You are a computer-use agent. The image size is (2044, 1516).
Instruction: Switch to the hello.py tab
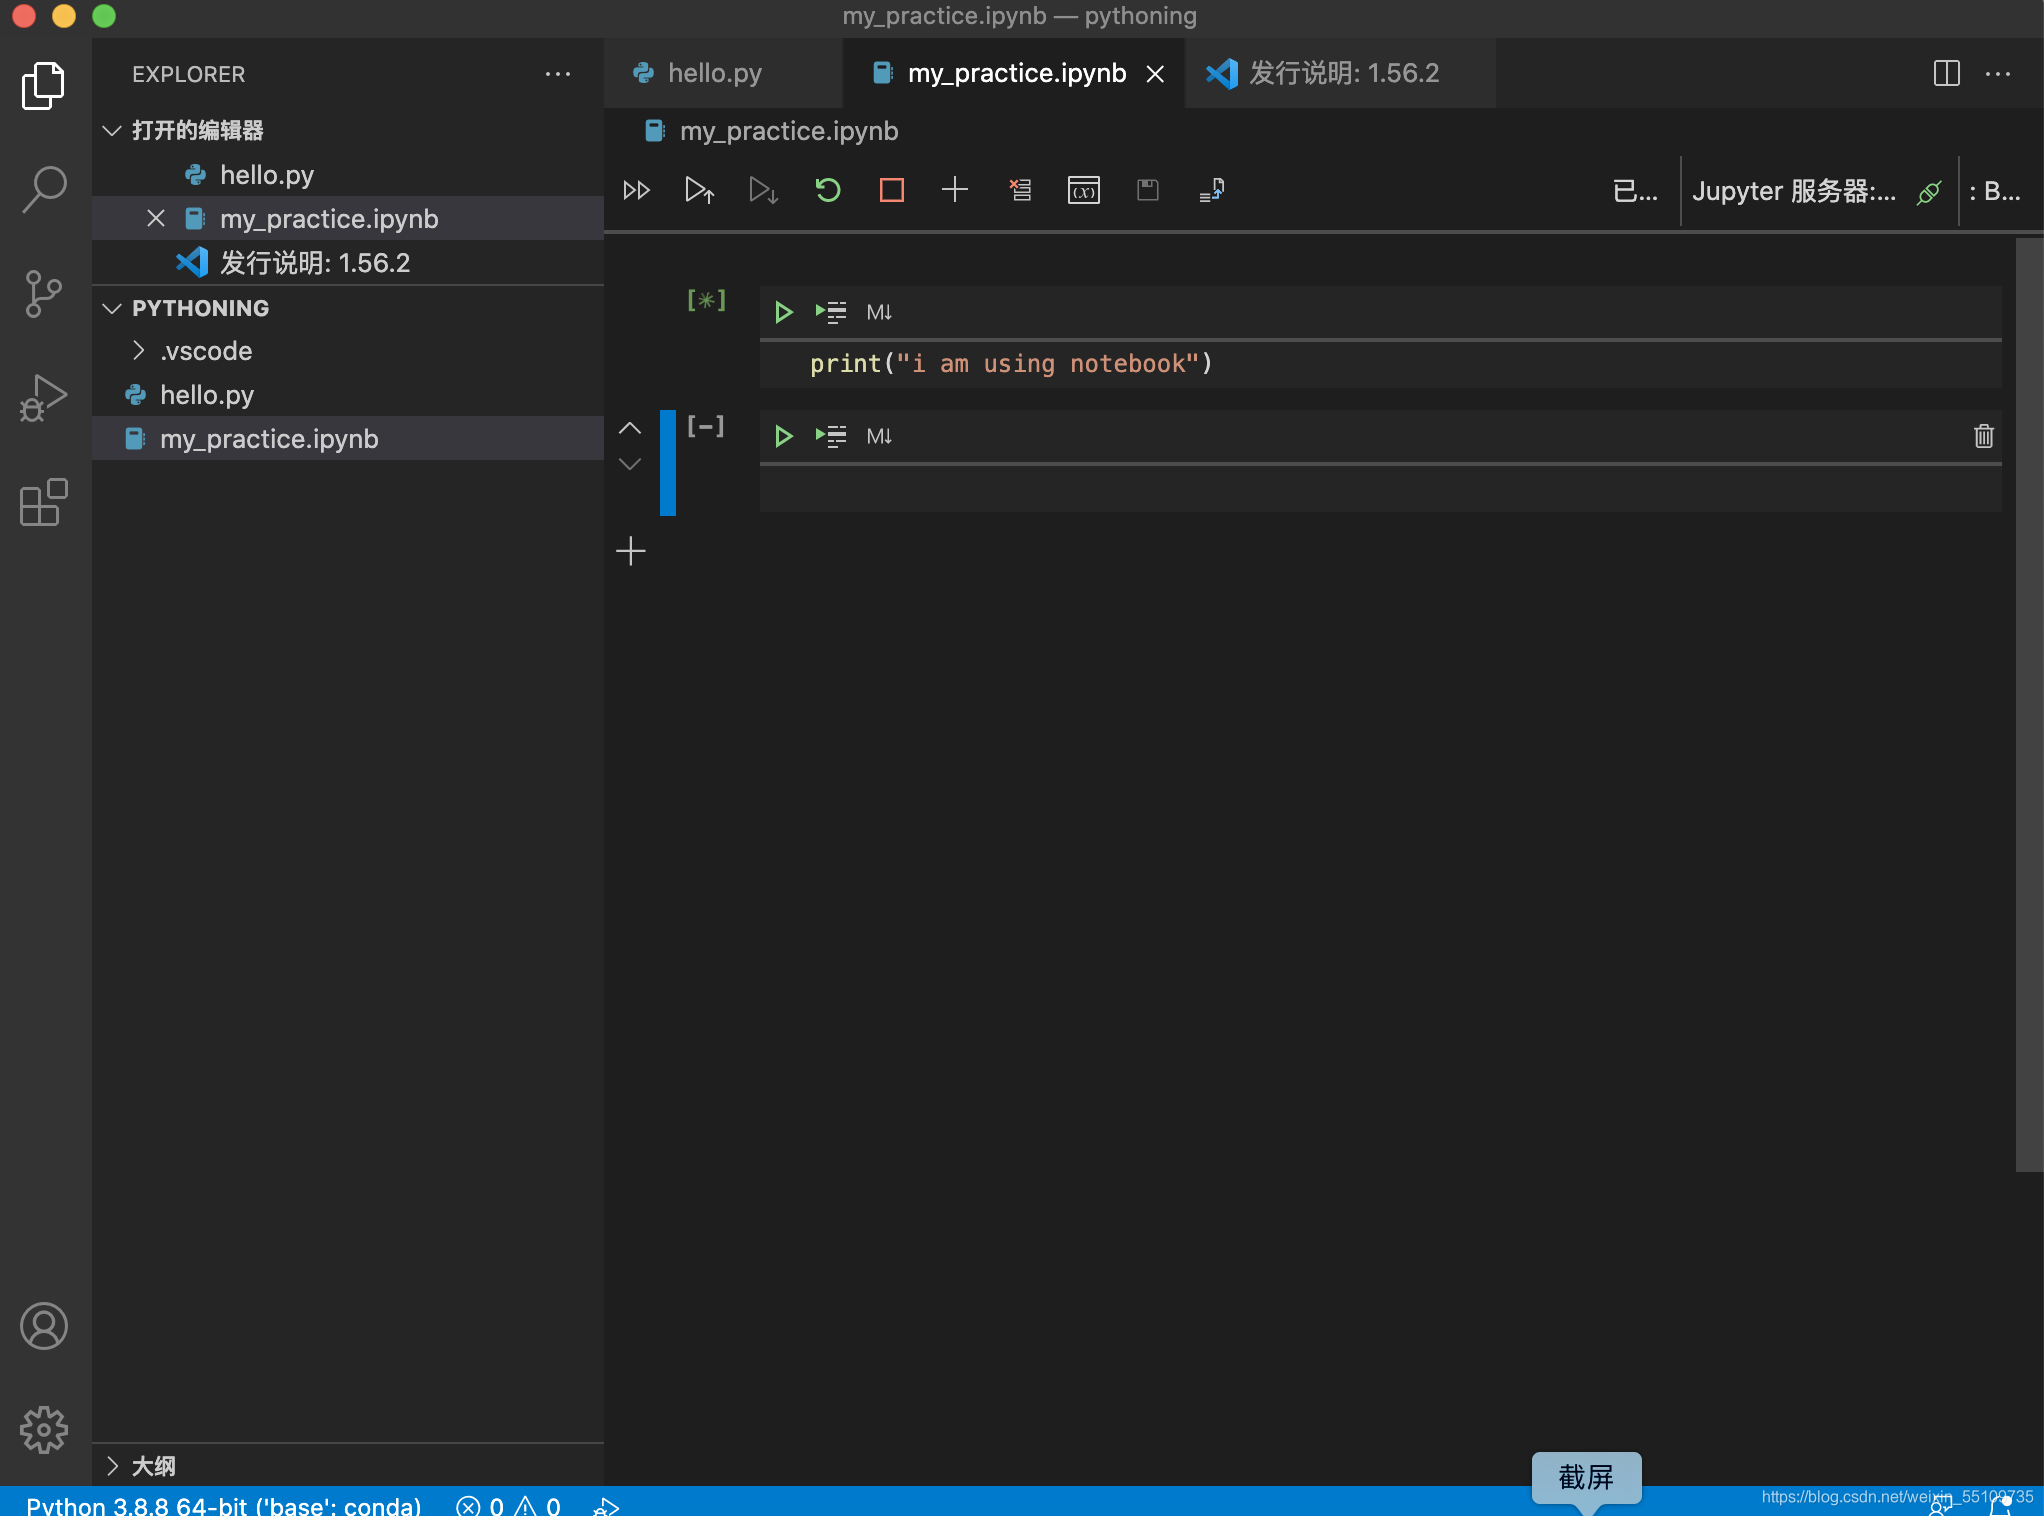[x=714, y=73]
